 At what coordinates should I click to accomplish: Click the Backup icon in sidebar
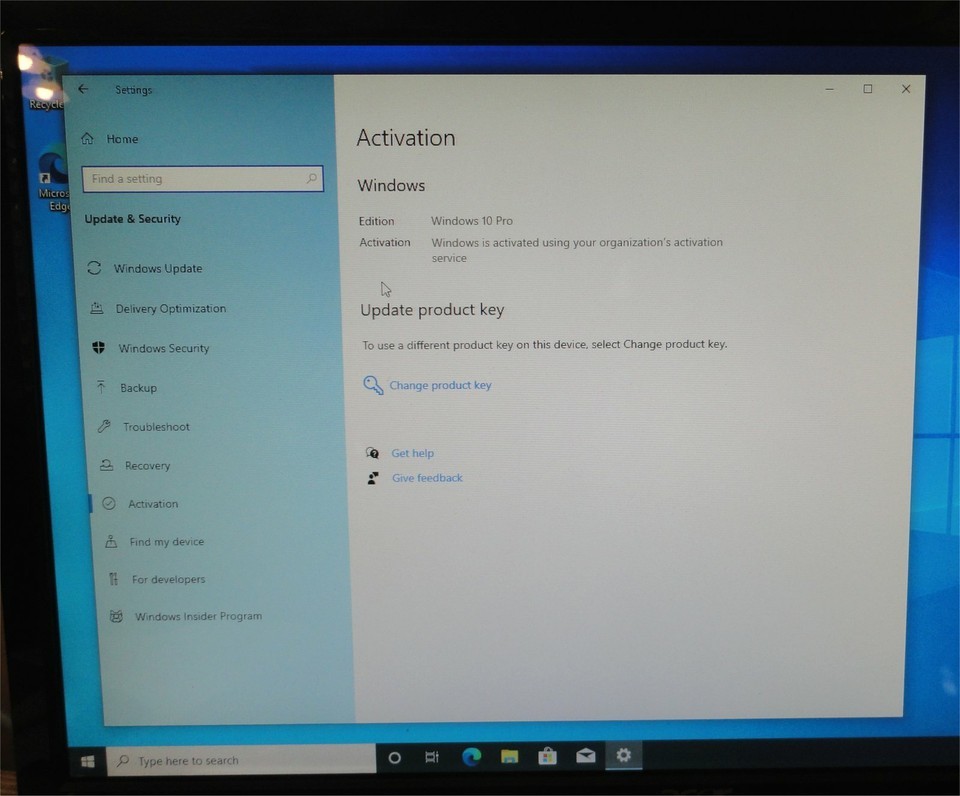[100, 387]
